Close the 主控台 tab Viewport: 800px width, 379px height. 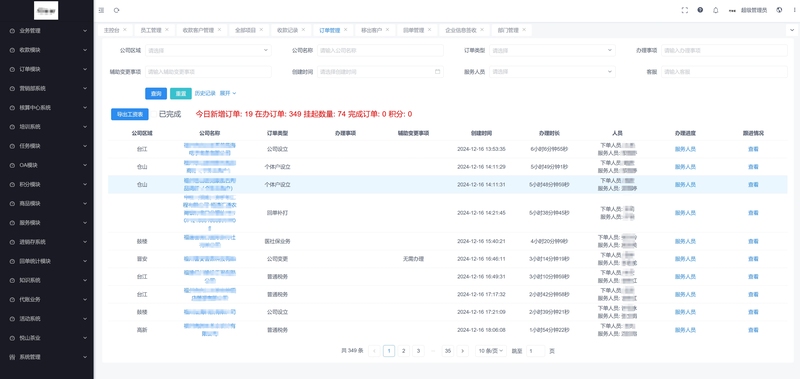point(124,30)
